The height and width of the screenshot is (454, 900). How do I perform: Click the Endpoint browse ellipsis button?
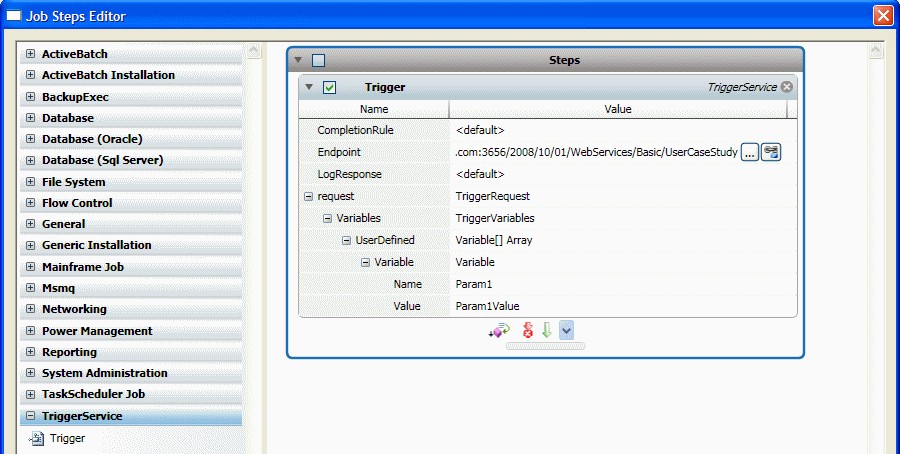(750, 152)
